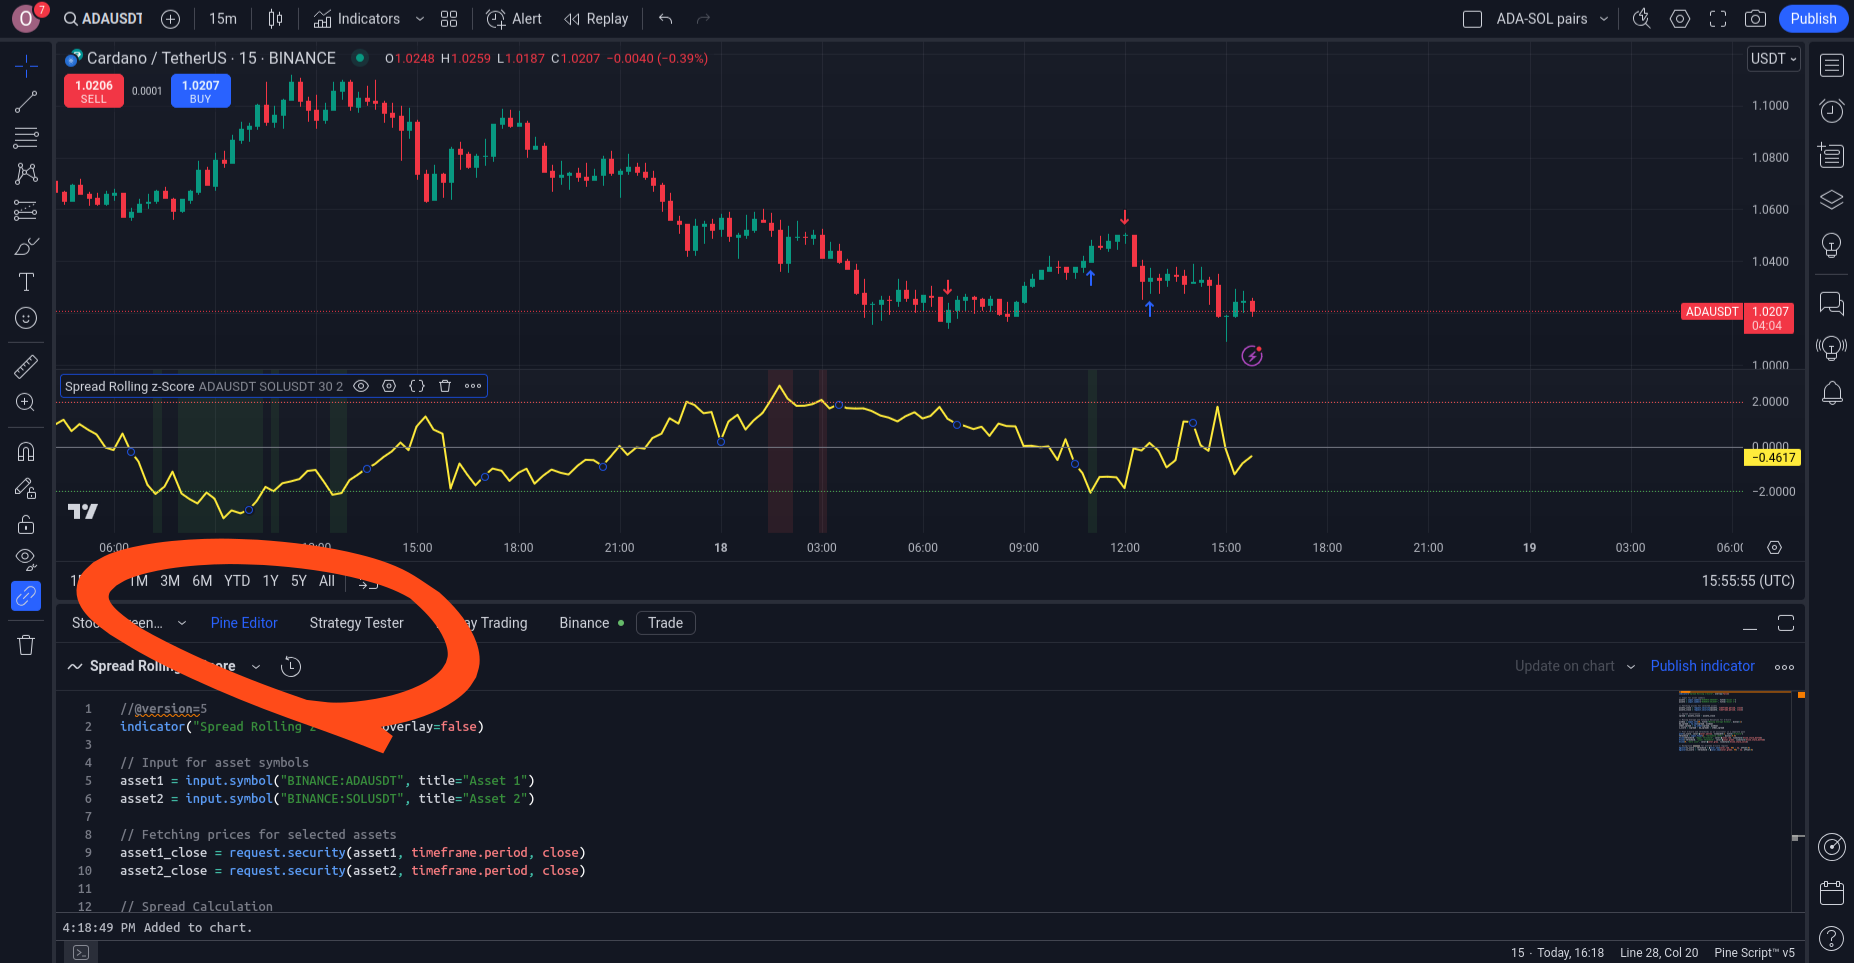1854x963 pixels.
Task: Add symbol with compare plus icon
Action: (x=171, y=19)
